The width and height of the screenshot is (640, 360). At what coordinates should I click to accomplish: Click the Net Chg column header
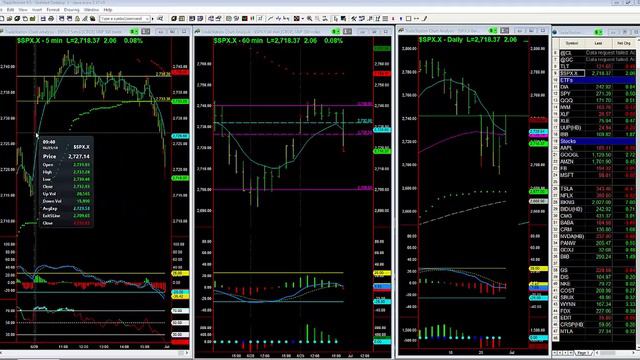pos(624,43)
